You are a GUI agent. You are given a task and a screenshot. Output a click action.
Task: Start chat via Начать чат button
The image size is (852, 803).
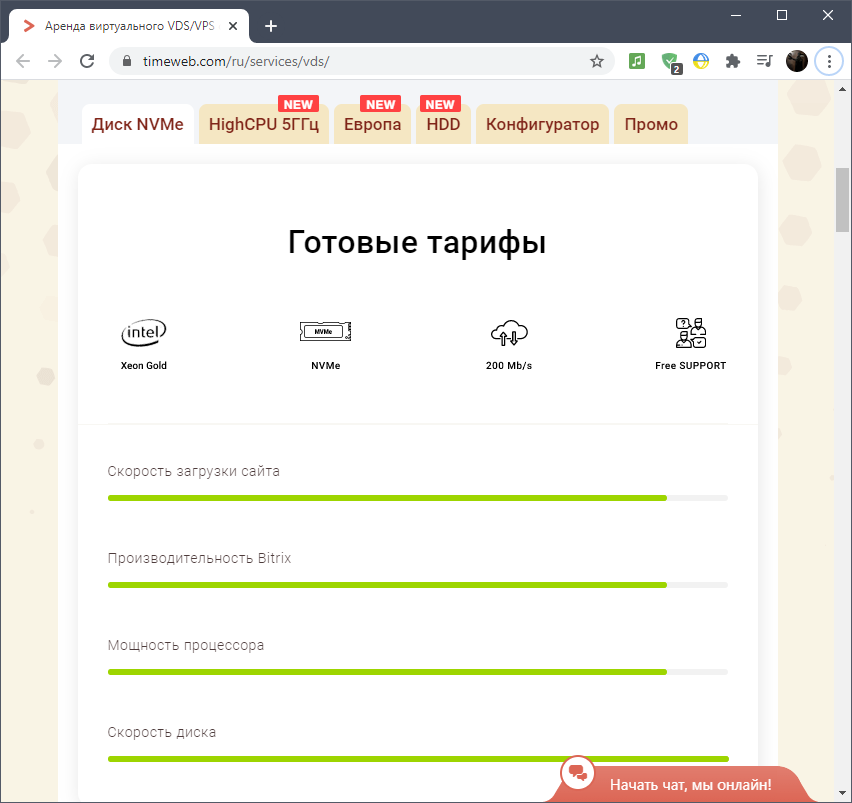click(690, 784)
